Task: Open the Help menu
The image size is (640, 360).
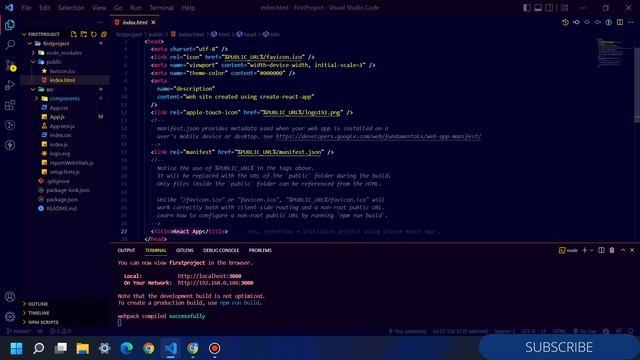Action: [x=188, y=8]
